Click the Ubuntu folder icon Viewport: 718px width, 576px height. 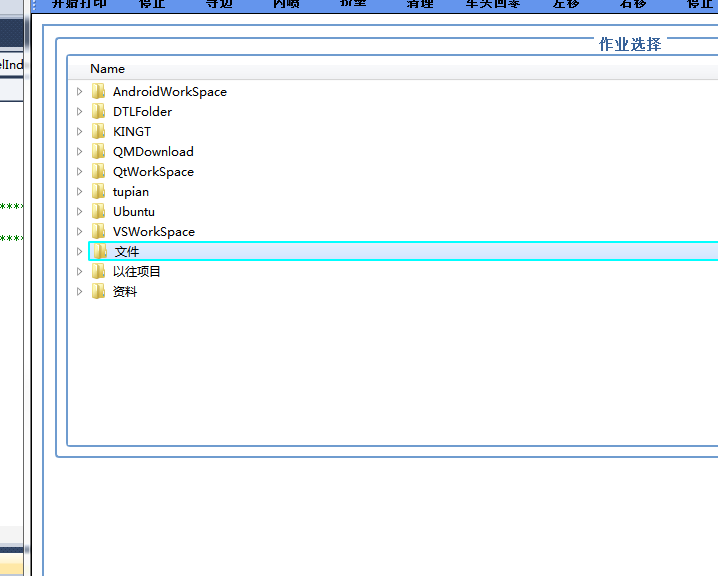pyautogui.click(x=98, y=211)
